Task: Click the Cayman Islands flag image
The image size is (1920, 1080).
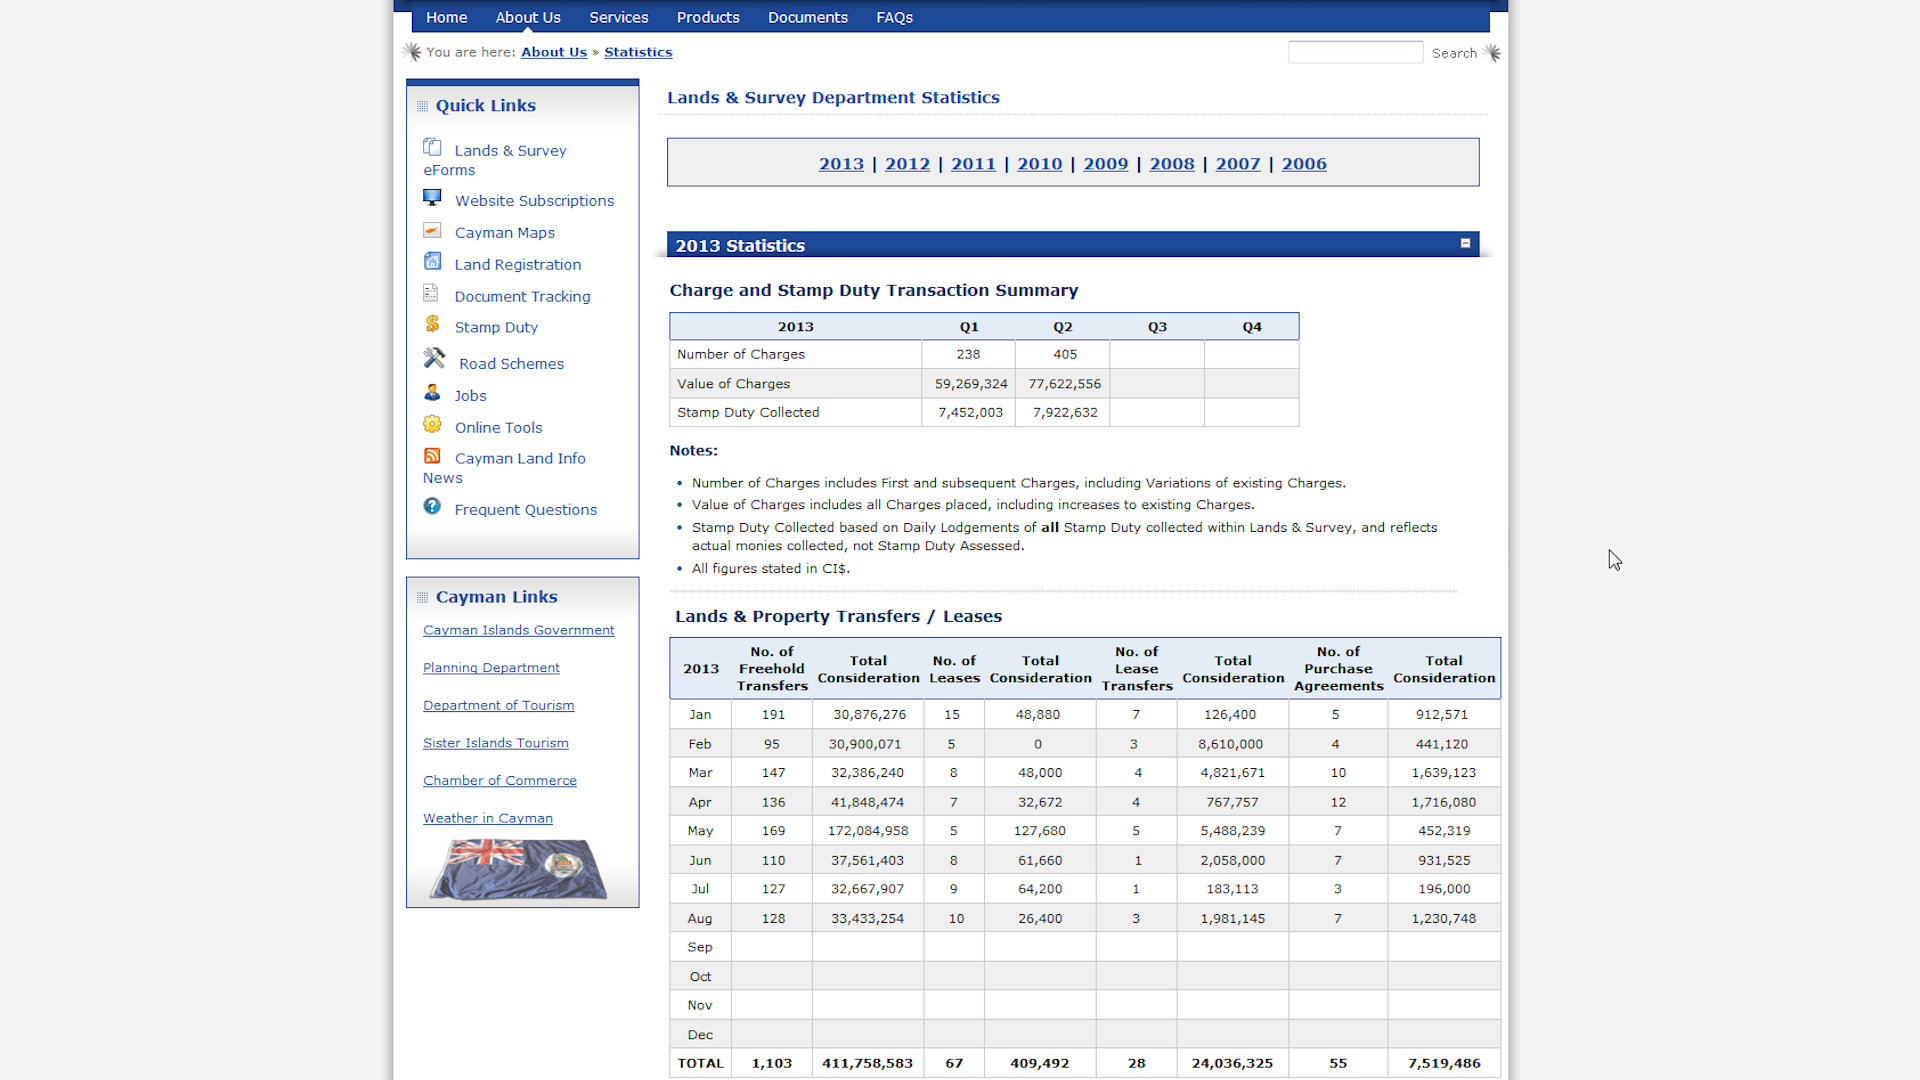Action: 519,868
